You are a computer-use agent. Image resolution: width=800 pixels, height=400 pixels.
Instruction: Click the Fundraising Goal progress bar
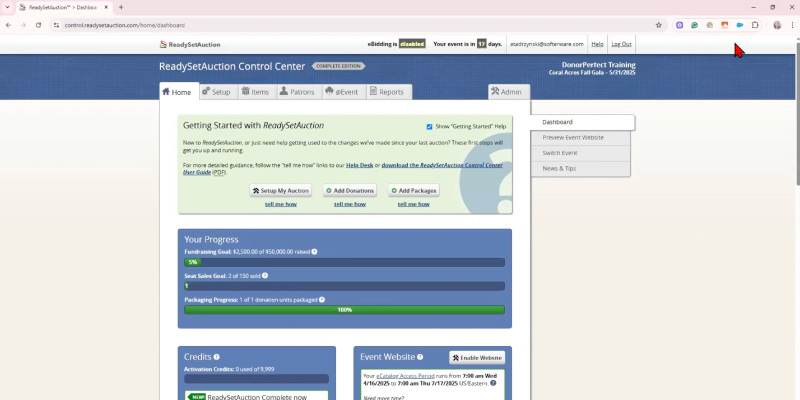(x=344, y=262)
